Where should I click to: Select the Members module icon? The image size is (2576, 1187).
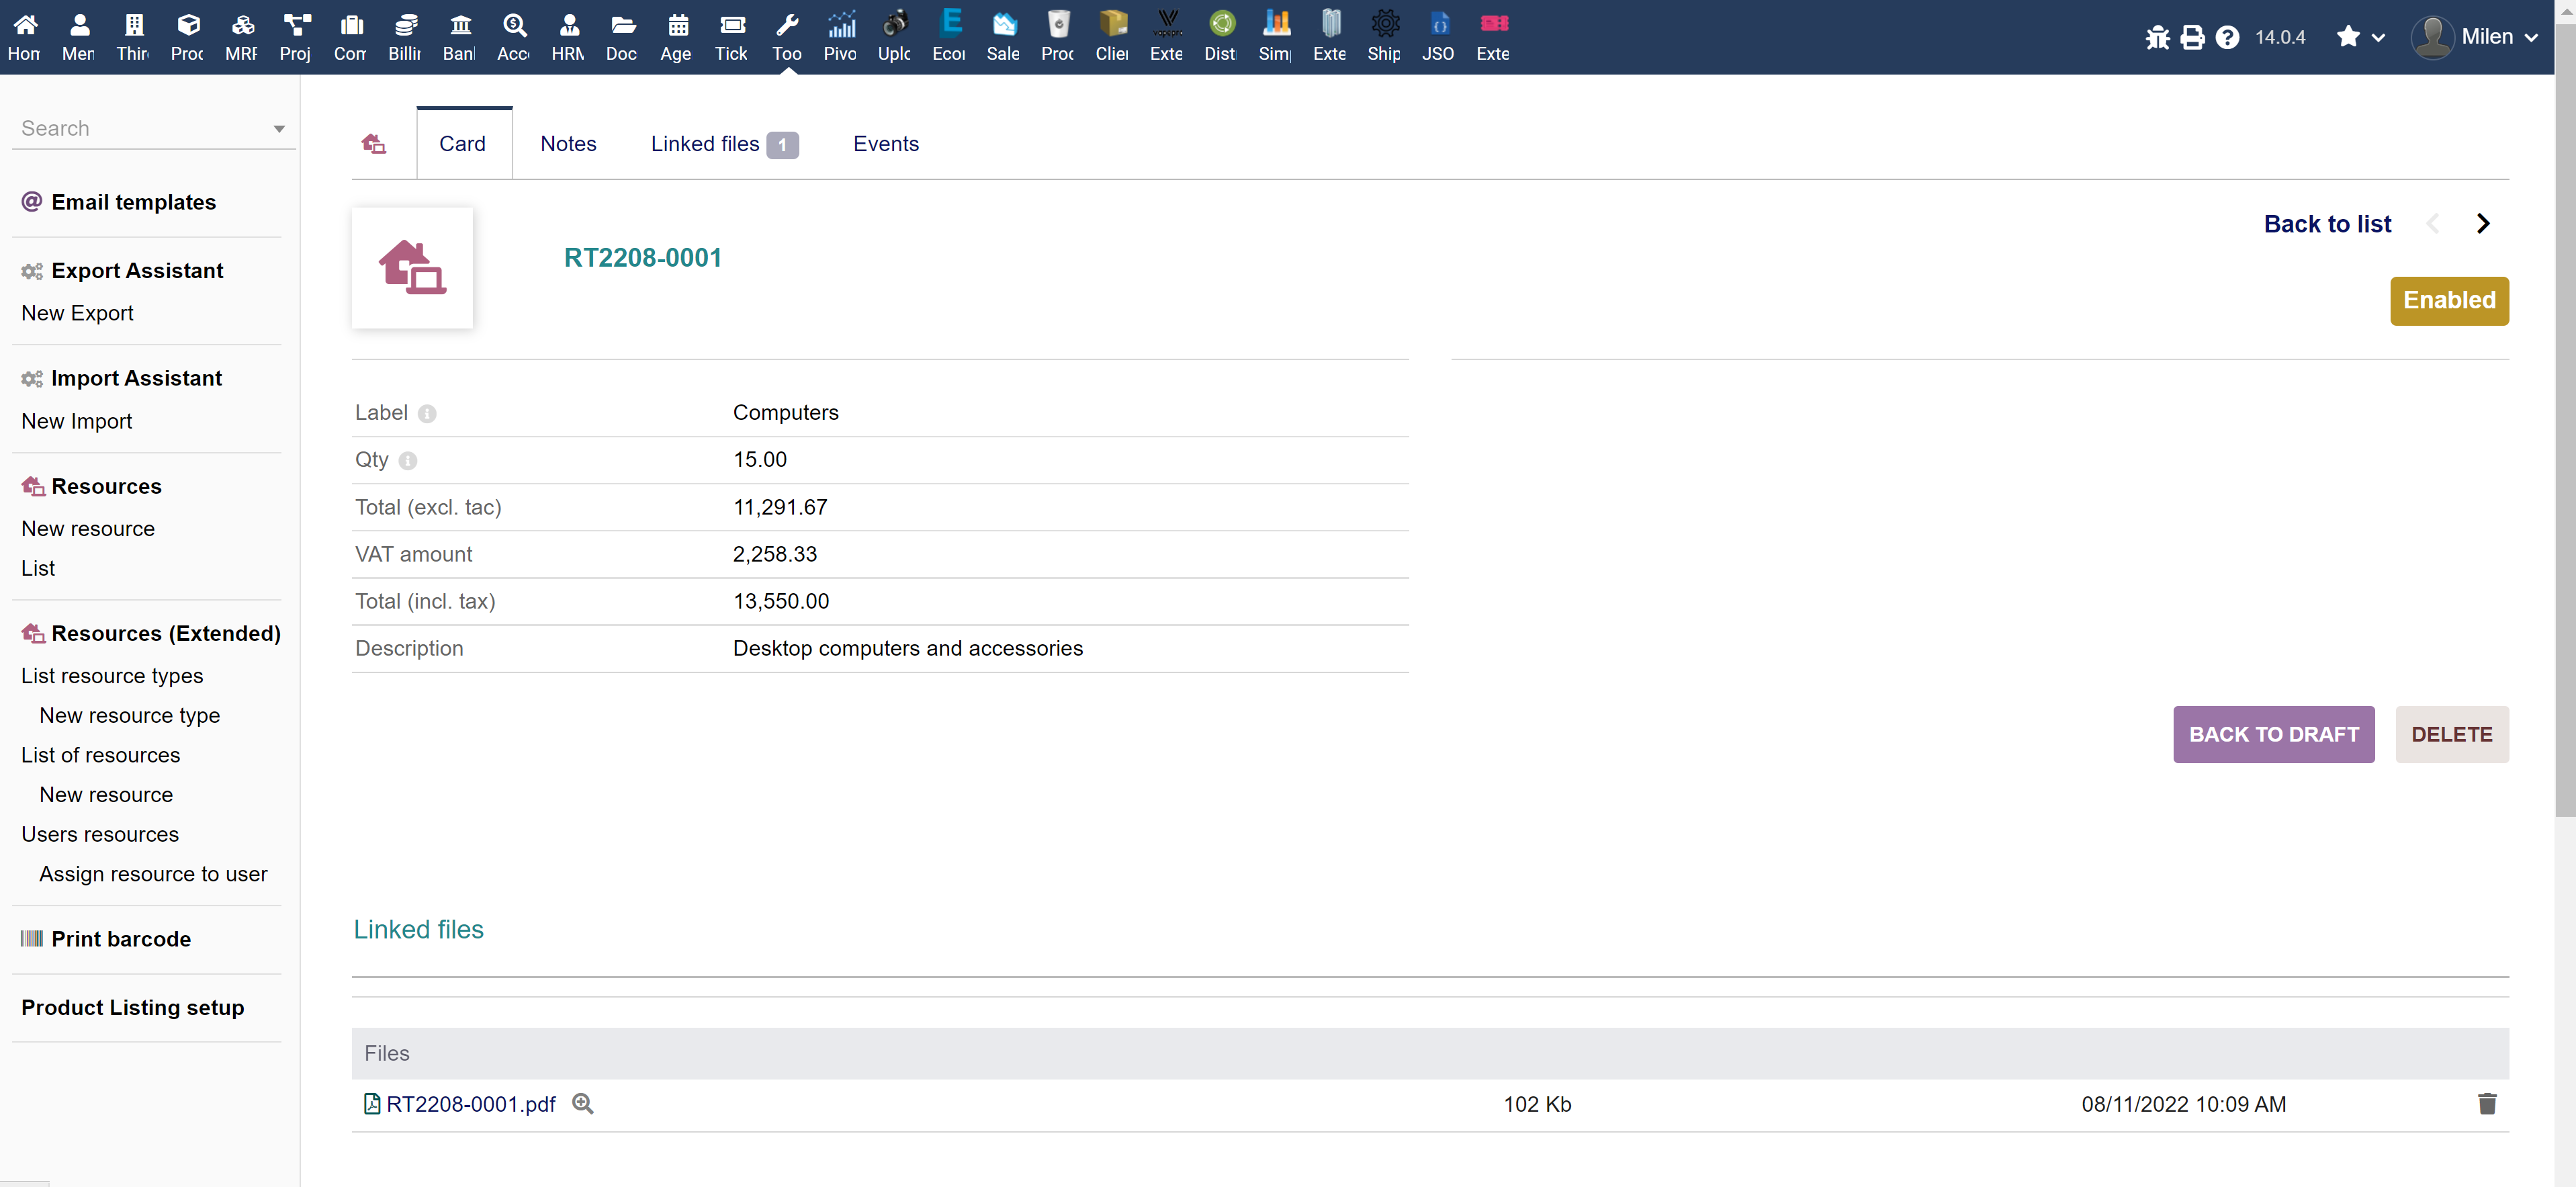78,35
